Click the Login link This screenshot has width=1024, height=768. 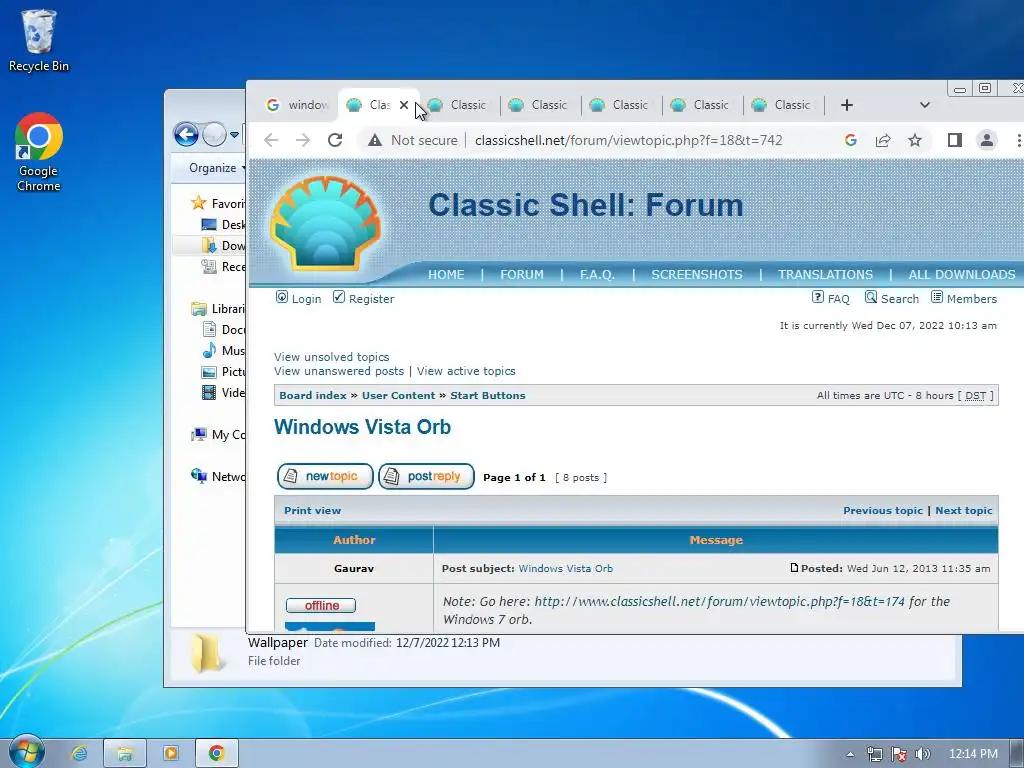pyautogui.click(x=299, y=298)
